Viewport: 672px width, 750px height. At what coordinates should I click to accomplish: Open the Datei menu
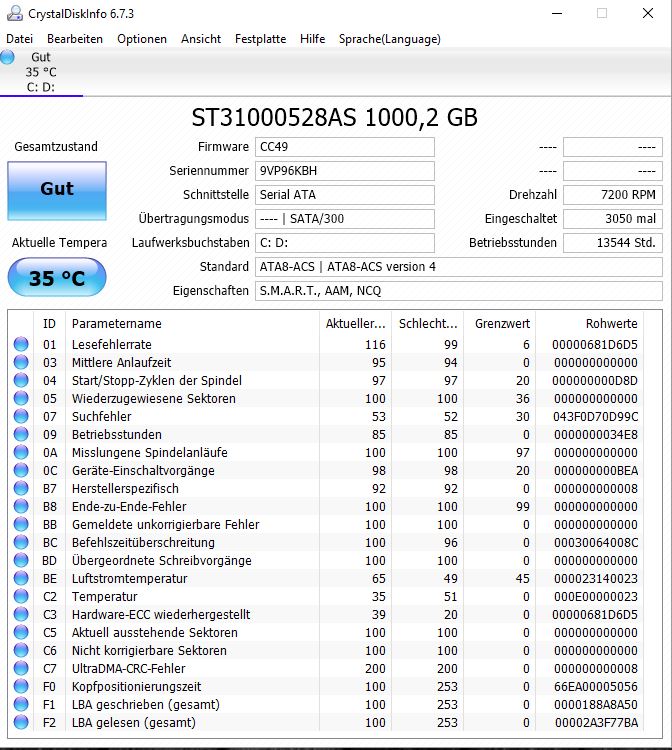coord(20,39)
